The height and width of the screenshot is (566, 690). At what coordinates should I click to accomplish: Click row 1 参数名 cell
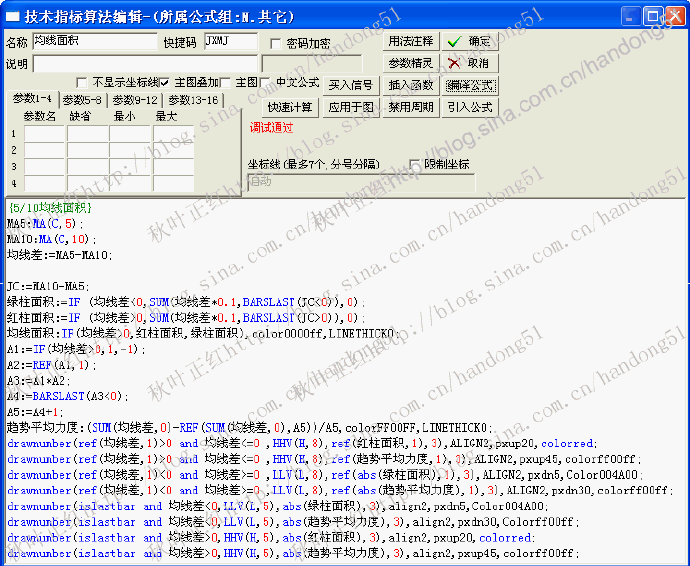tap(44, 134)
